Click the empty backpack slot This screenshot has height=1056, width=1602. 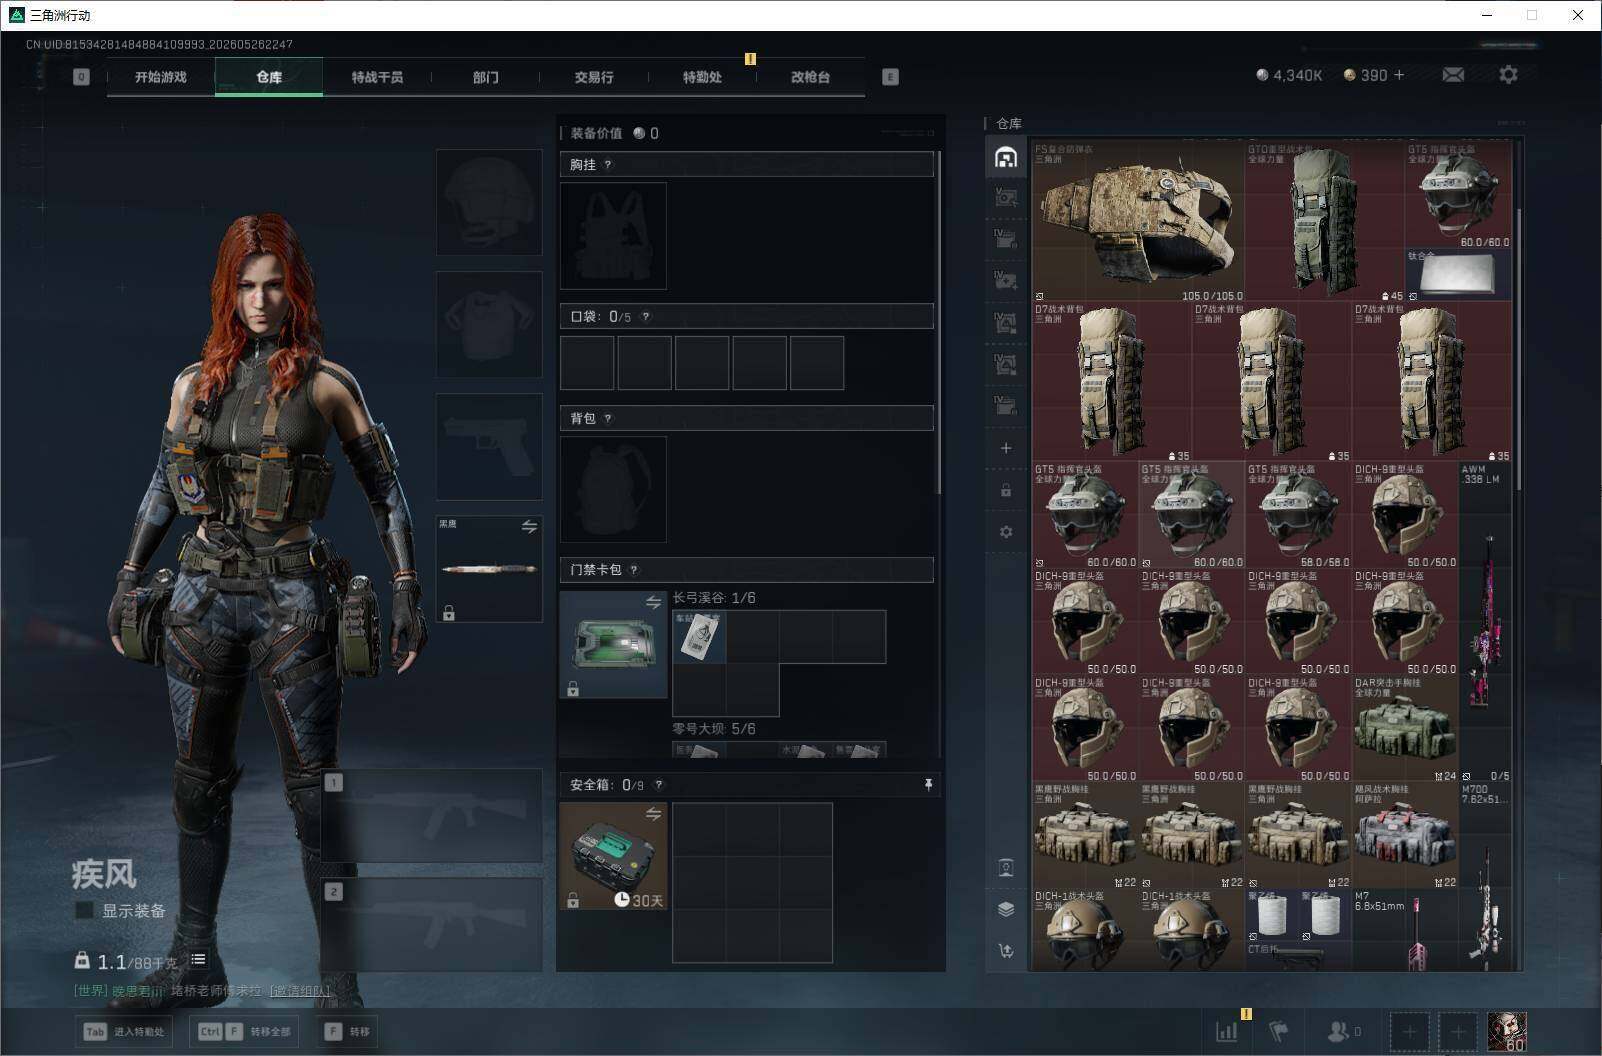613,489
